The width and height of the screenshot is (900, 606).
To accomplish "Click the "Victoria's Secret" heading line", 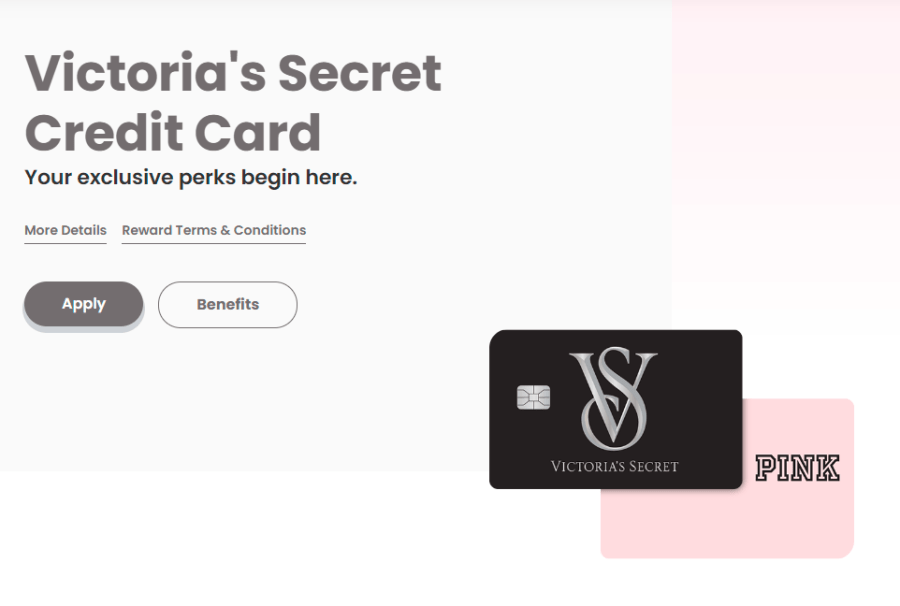I will coord(233,73).
